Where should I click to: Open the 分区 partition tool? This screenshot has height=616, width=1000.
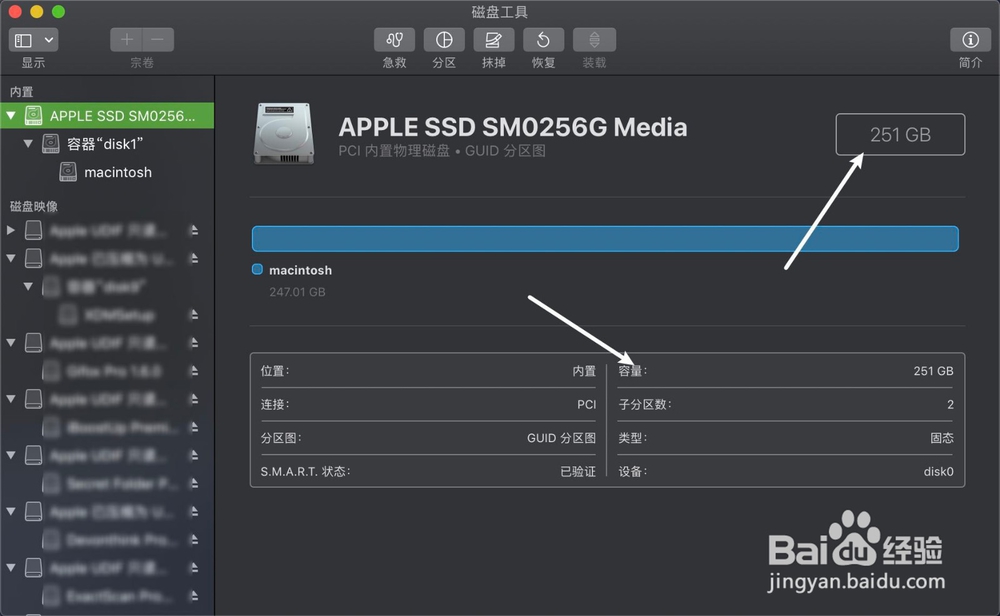coord(444,40)
